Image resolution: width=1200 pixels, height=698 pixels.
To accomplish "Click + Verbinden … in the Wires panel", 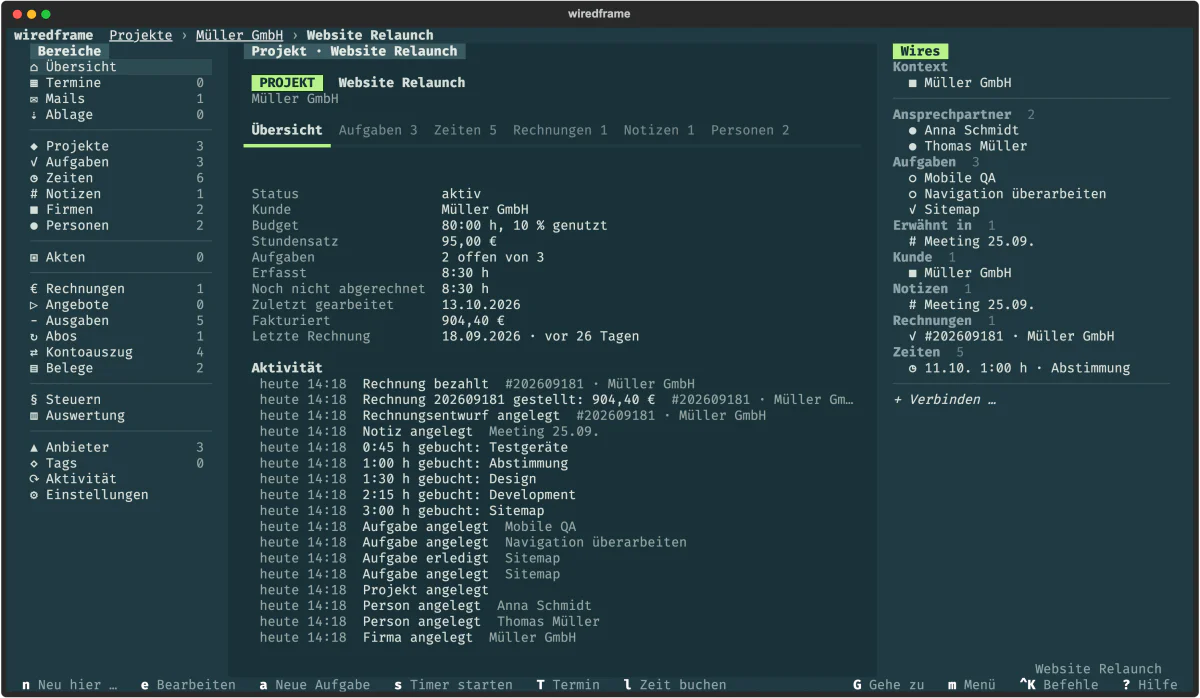I will point(945,400).
